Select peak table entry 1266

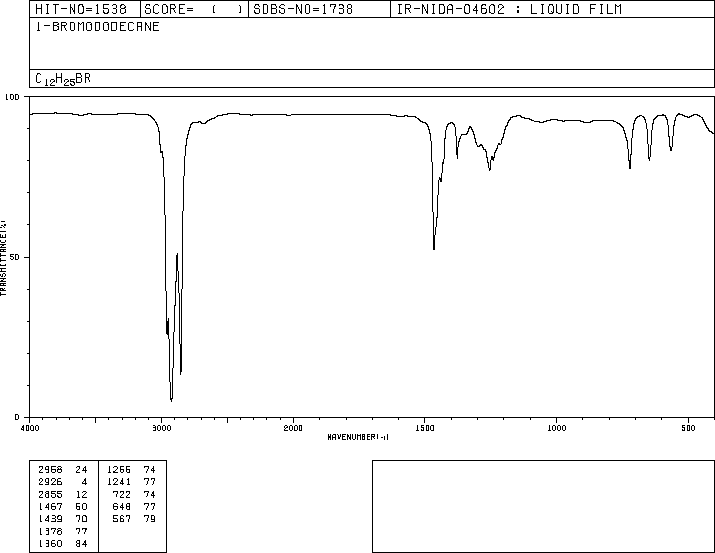point(119,470)
